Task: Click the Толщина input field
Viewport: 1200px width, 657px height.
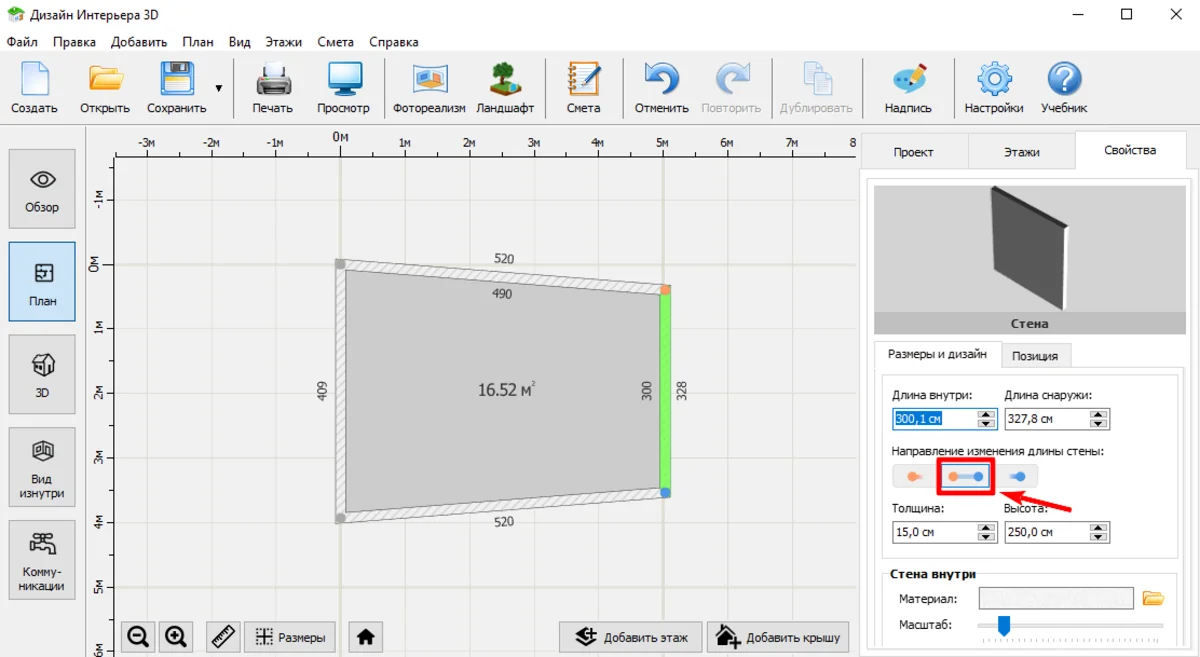Action: 934,532
